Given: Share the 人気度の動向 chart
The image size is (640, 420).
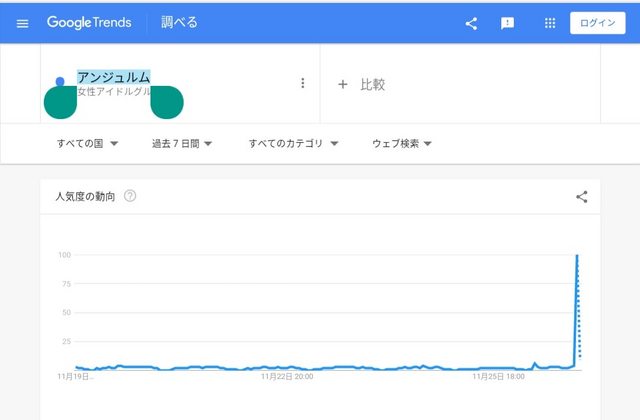Looking at the screenshot, I should [x=582, y=197].
